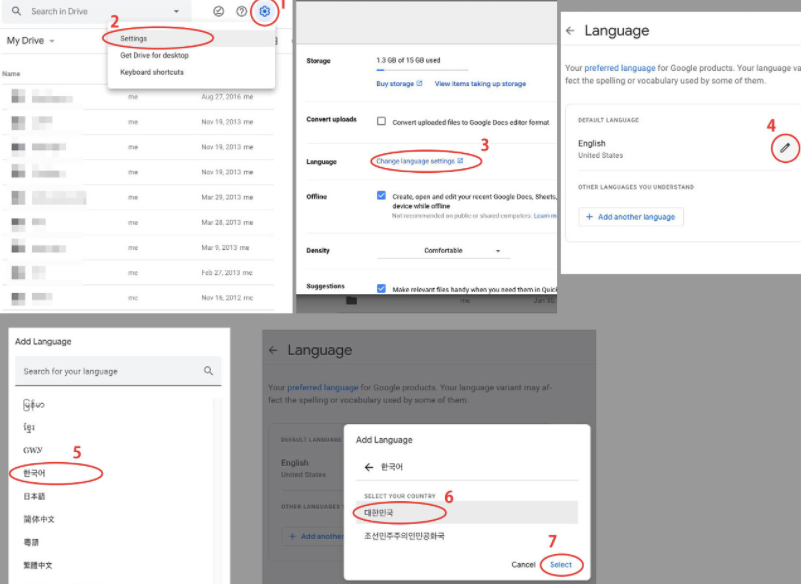Click Select in Add Language dialog
This screenshot has height=584, width=801.
click(x=561, y=565)
